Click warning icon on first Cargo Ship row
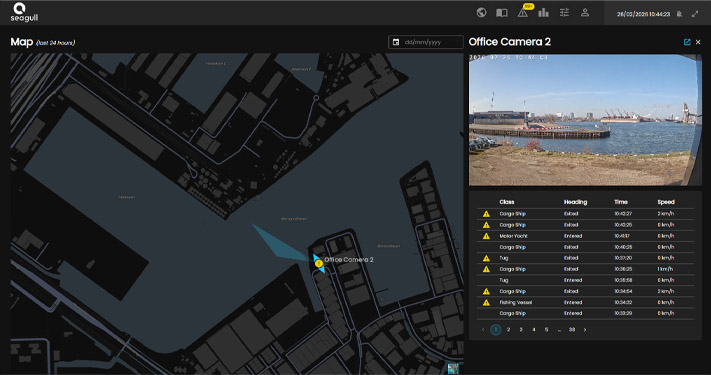The width and height of the screenshot is (711, 375). tap(486, 214)
